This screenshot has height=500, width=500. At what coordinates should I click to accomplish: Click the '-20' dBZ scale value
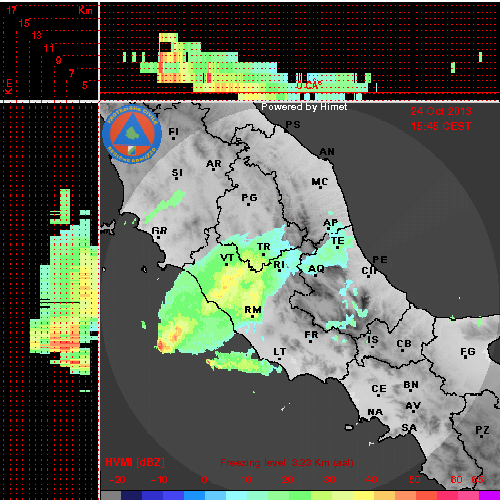pyautogui.click(x=117, y=480)
